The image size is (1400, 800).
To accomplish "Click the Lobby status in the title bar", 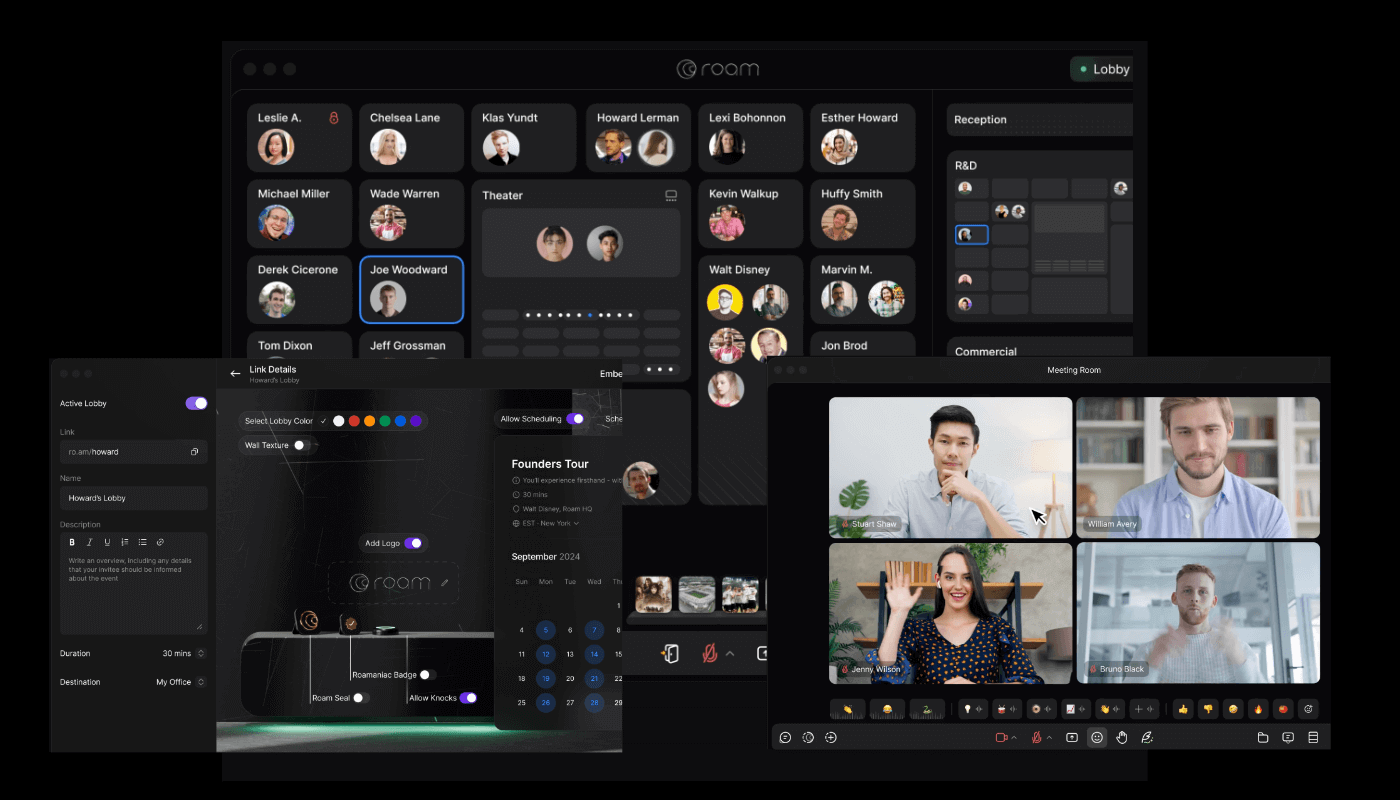I will [1101, 69].
